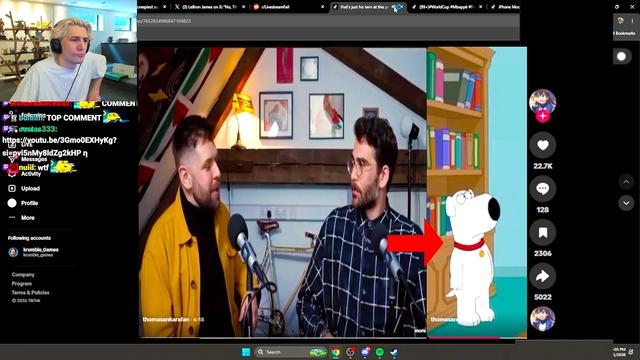The height and width of the screenshot is (360, 640).
Task: Expand More in the TikTok sidebar
Action: (22, 218)
